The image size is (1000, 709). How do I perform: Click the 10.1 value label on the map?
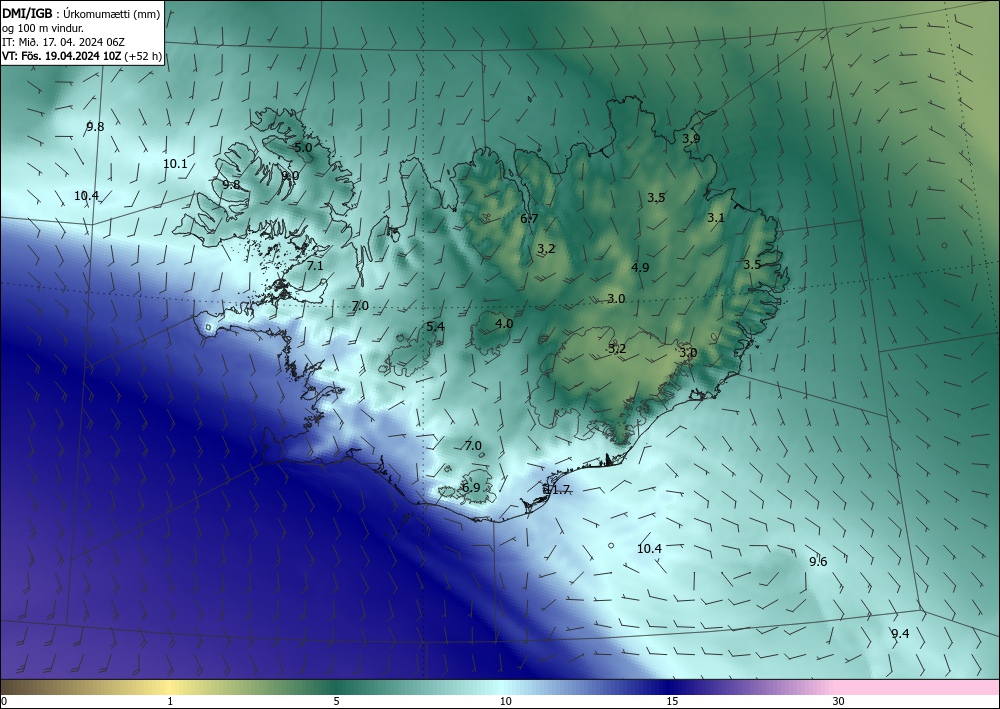(175, 164)
